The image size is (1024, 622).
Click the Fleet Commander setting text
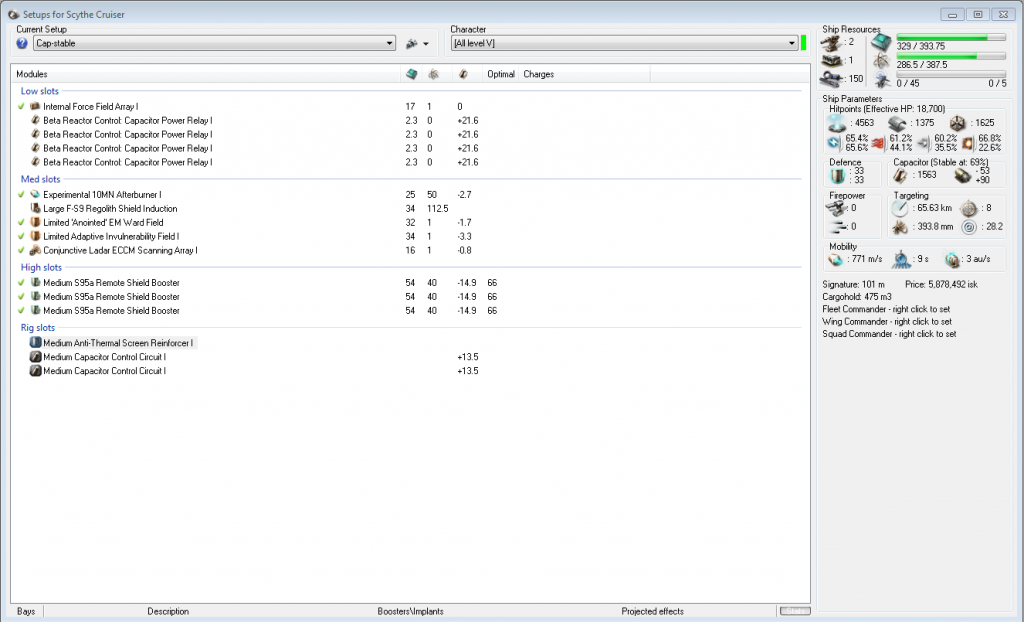883,310
